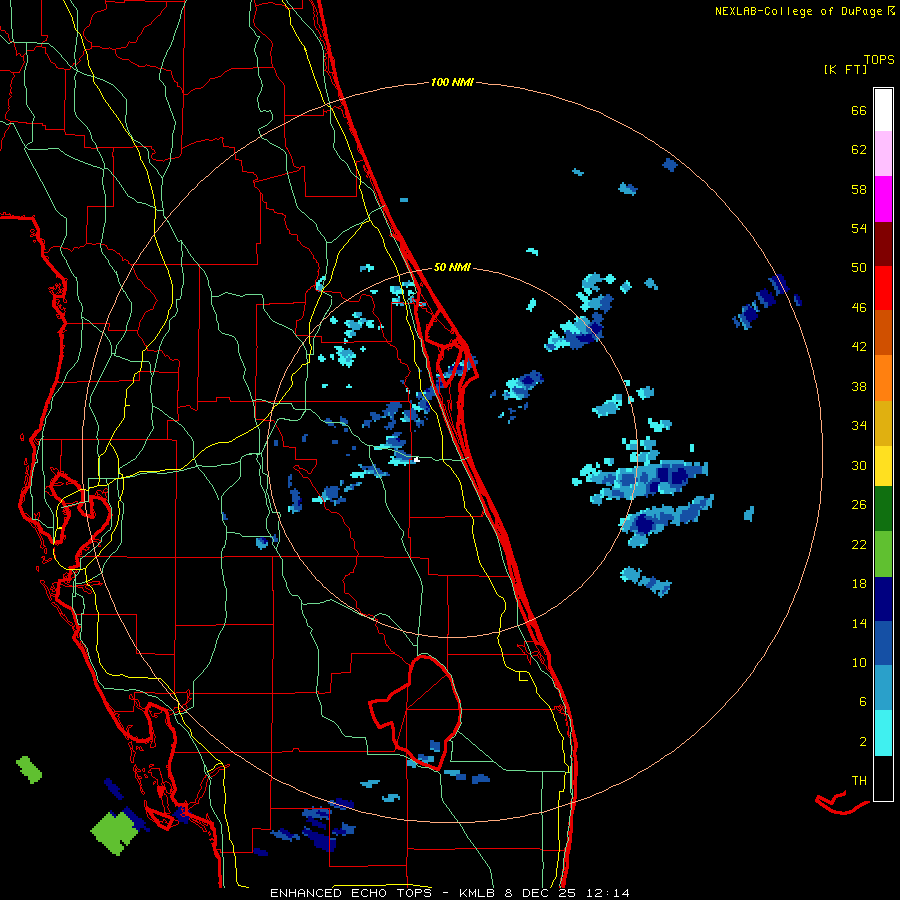Click the orange 38 kft legend swatch
The height and width of the screenshot is (900, 900).
pyautogui.click(x=883, y=378)
